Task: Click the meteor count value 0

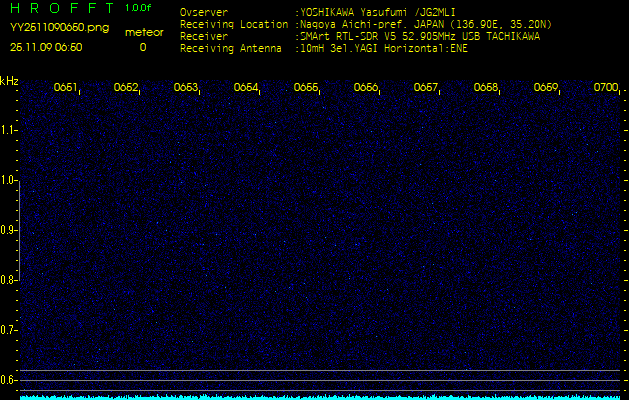Action: pyautogui.click(x=143, y=47)
